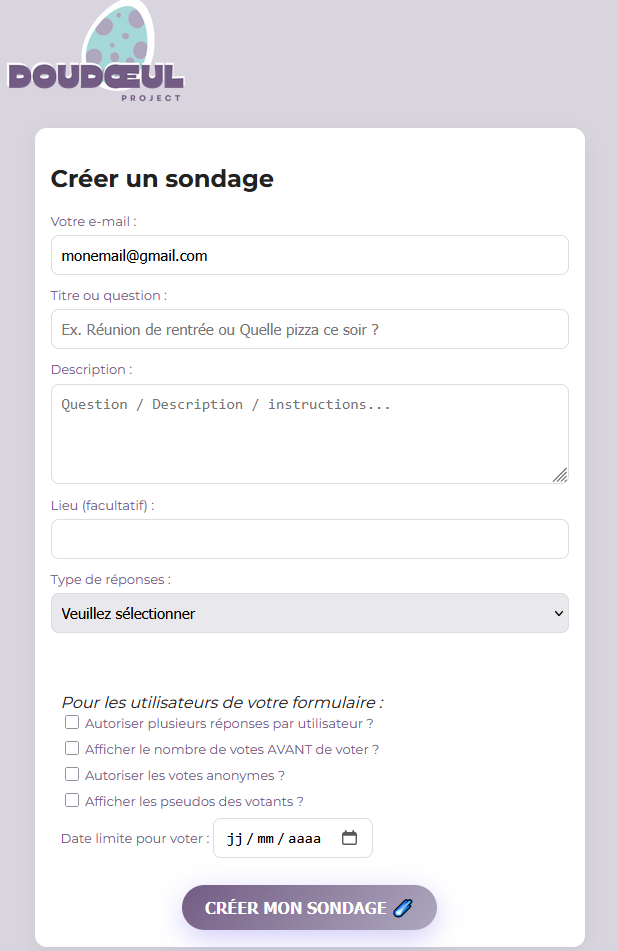The image size is (618, 951).
Task: Open the calendar date picker icon
Action: [x=349, y=838]
